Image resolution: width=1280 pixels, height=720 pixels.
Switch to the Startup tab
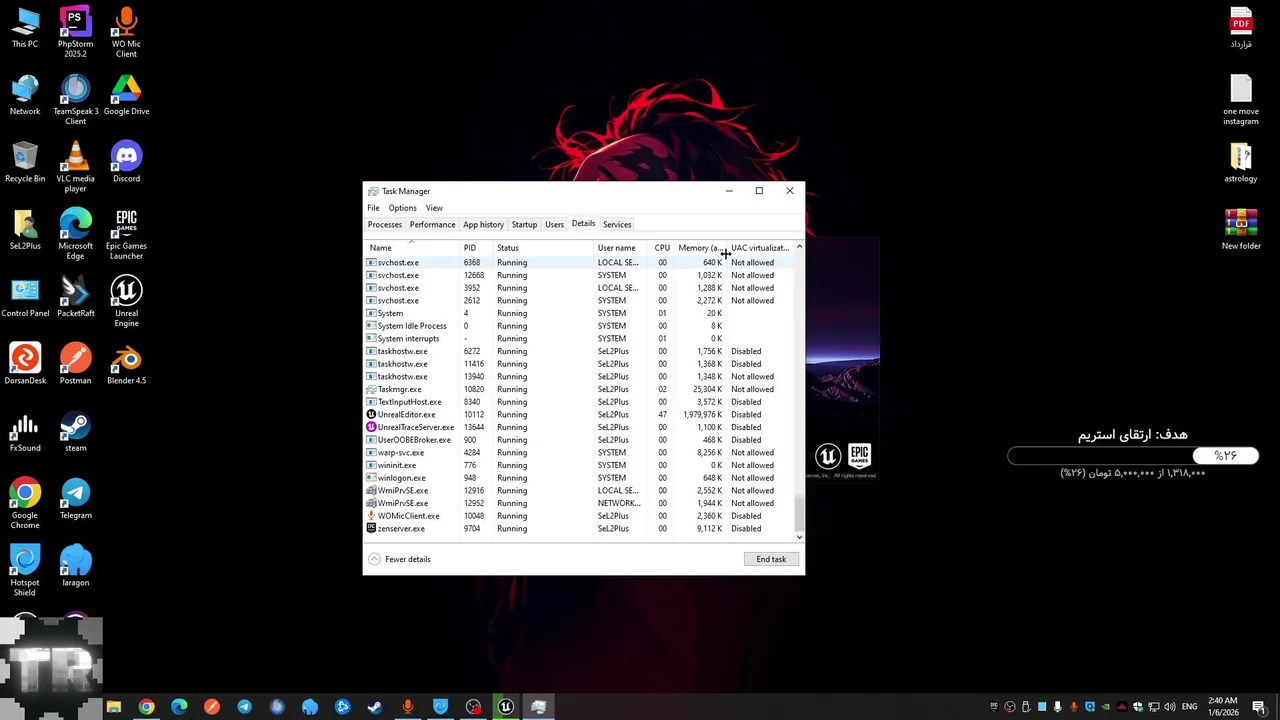point(524,225)
